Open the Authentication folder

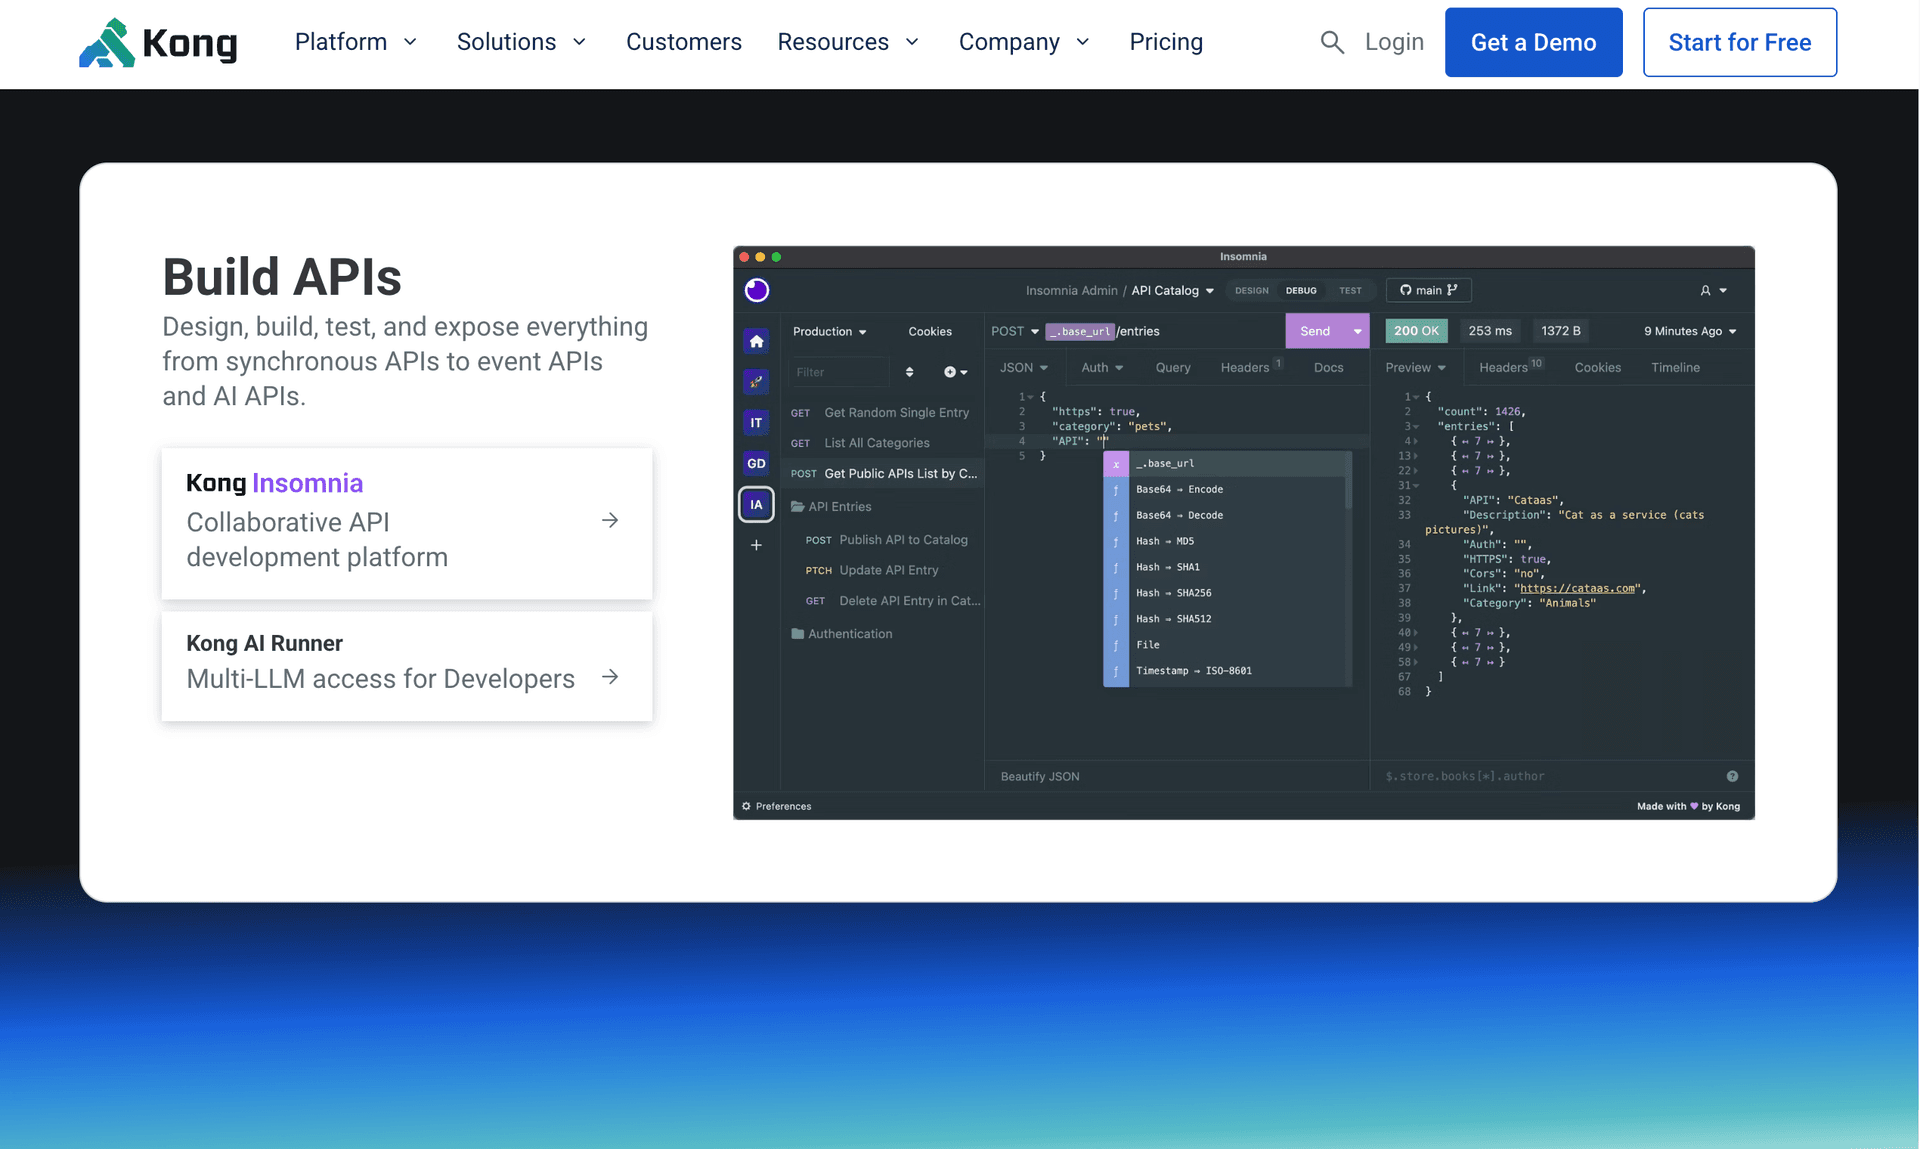[x=841, y=634]
